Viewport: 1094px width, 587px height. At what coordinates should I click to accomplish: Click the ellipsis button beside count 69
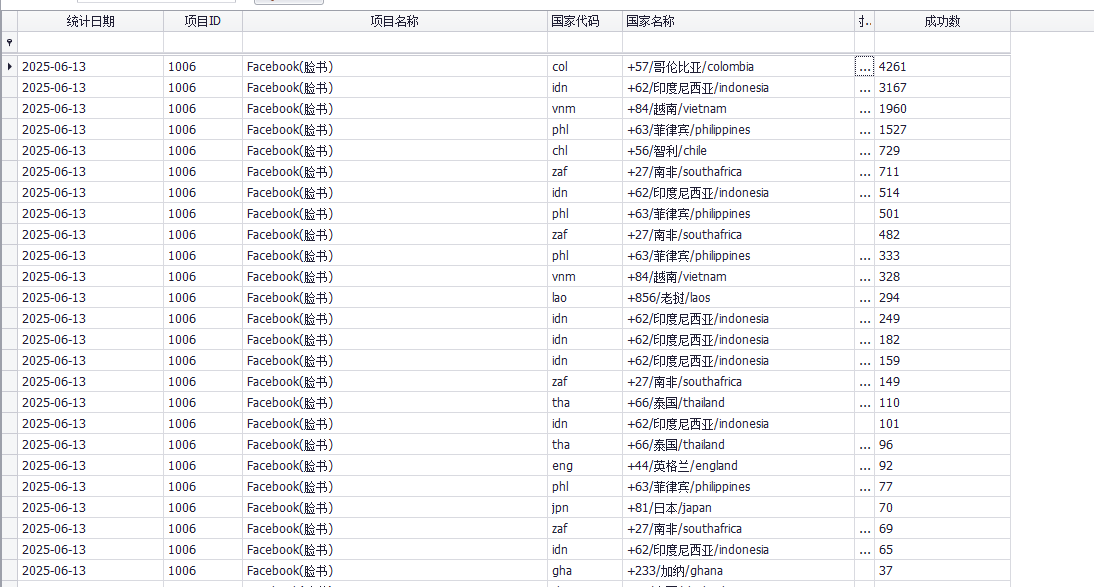pyautogui.click(x=864, y=528)
